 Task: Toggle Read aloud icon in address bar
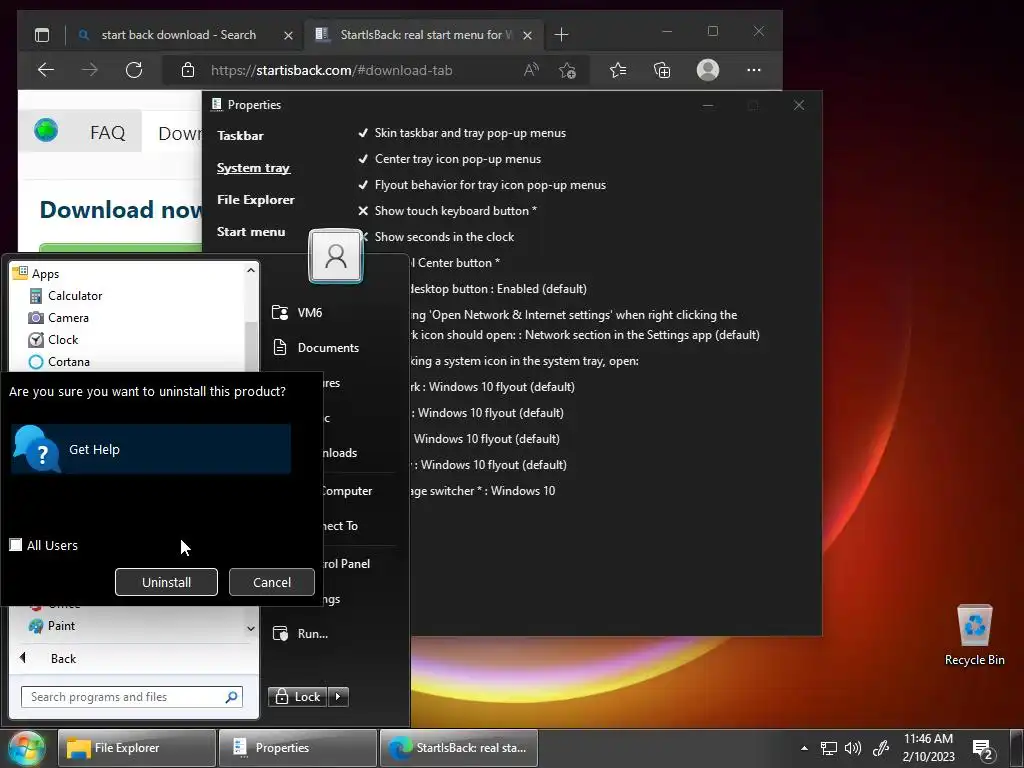pyautogui.click(x=532, y=70)
